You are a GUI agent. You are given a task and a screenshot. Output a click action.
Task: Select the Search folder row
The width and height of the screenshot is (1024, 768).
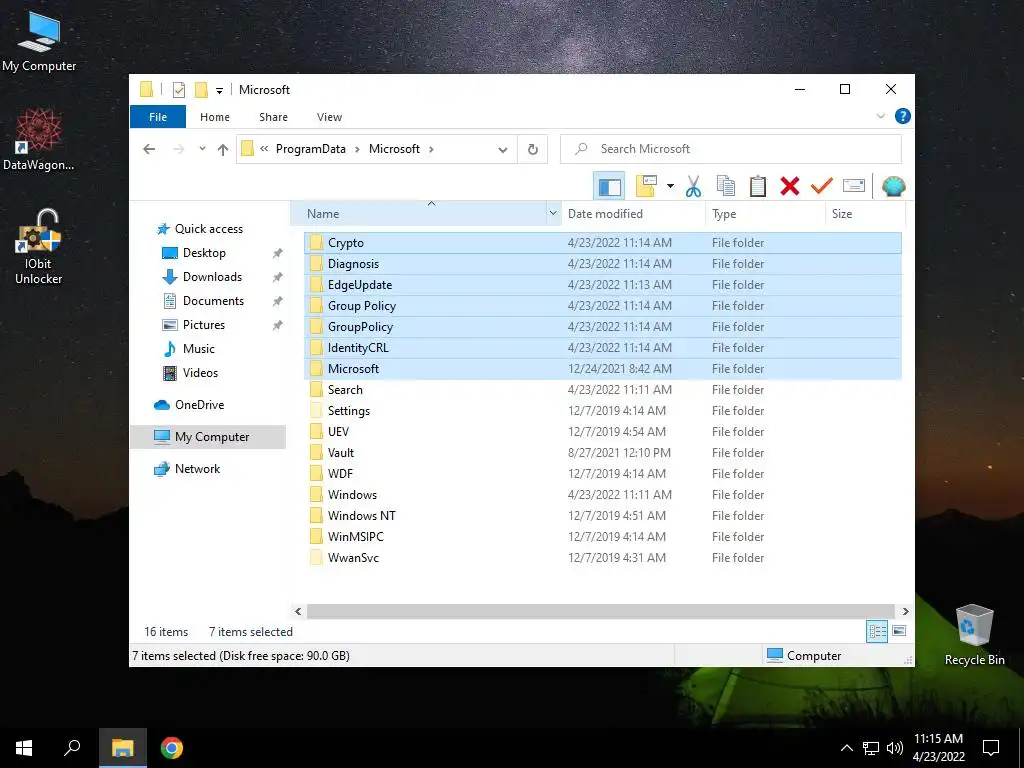tap(603, 390)
